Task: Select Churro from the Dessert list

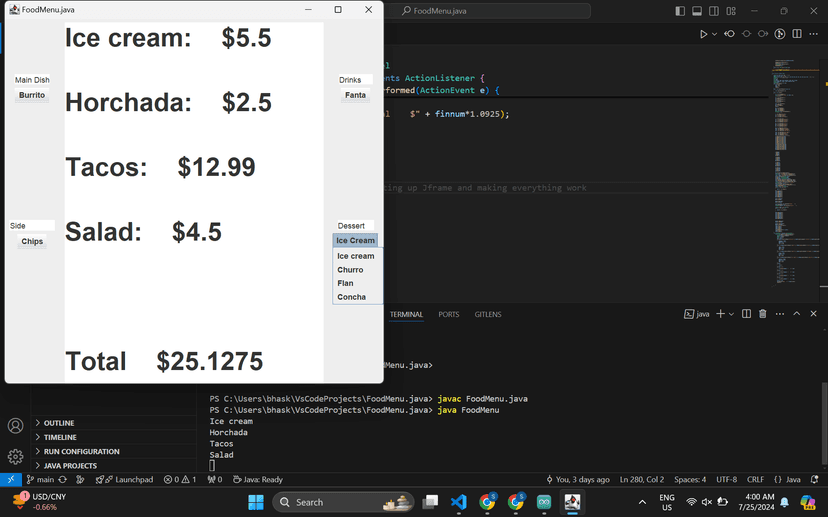Action: tap(350, 270)
